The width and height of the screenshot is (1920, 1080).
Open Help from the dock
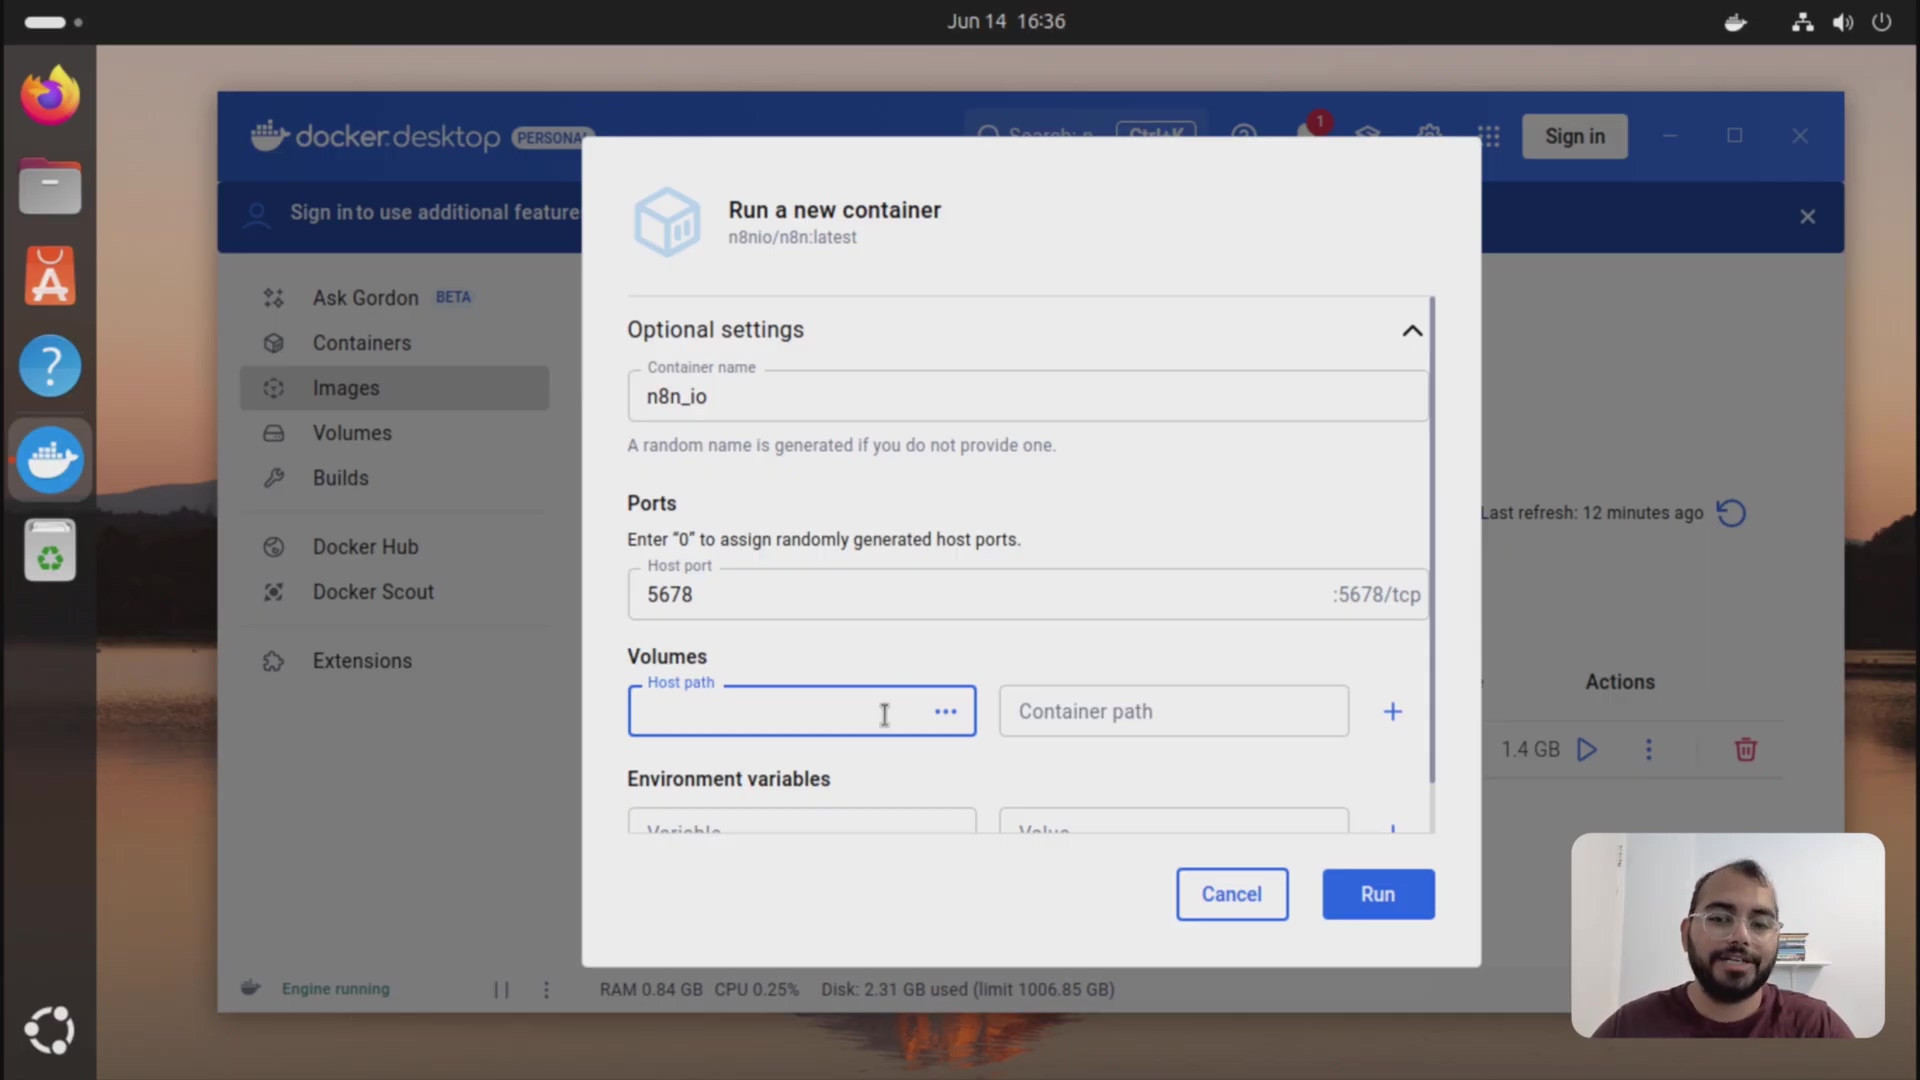click(50, 366)
